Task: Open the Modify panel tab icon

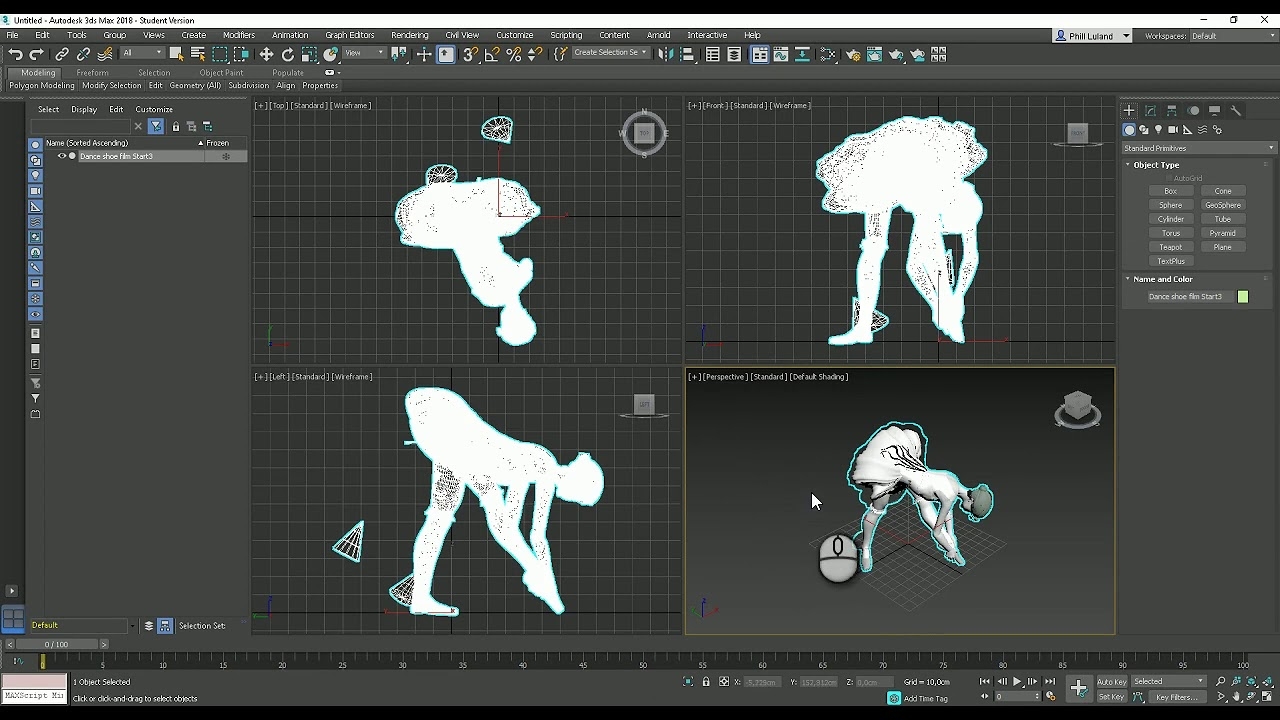Action: tap(1150, 111)
